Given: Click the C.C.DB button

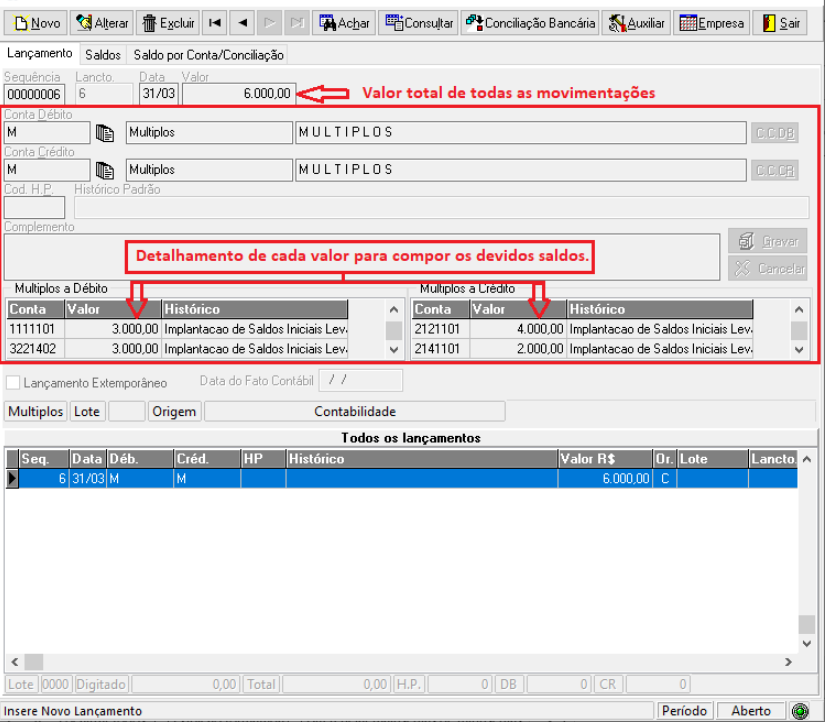Looking at the screenshot, I should pos(774,133).
